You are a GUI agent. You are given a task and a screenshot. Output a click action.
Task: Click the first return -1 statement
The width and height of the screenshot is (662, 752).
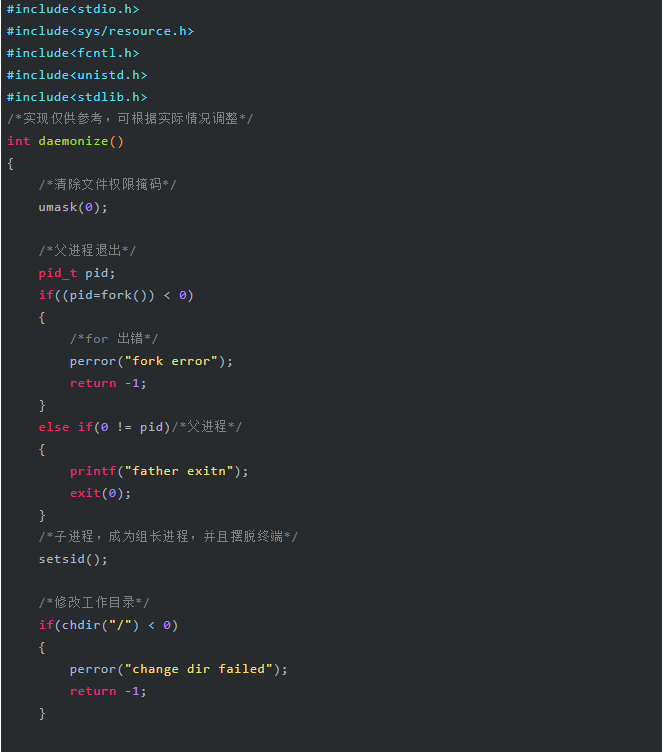[108, 383]
